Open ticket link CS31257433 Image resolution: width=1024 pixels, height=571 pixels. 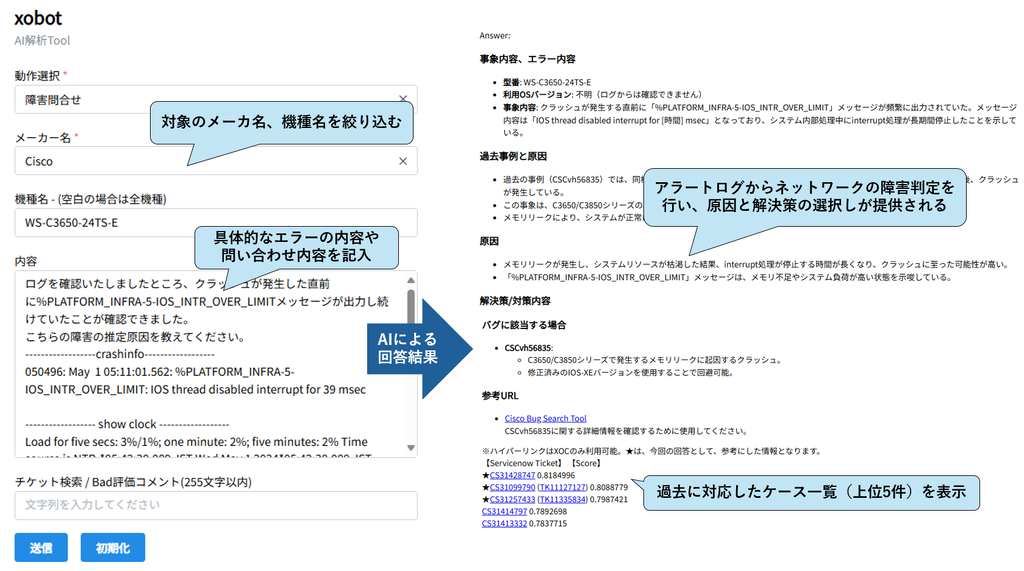point(513,500)
